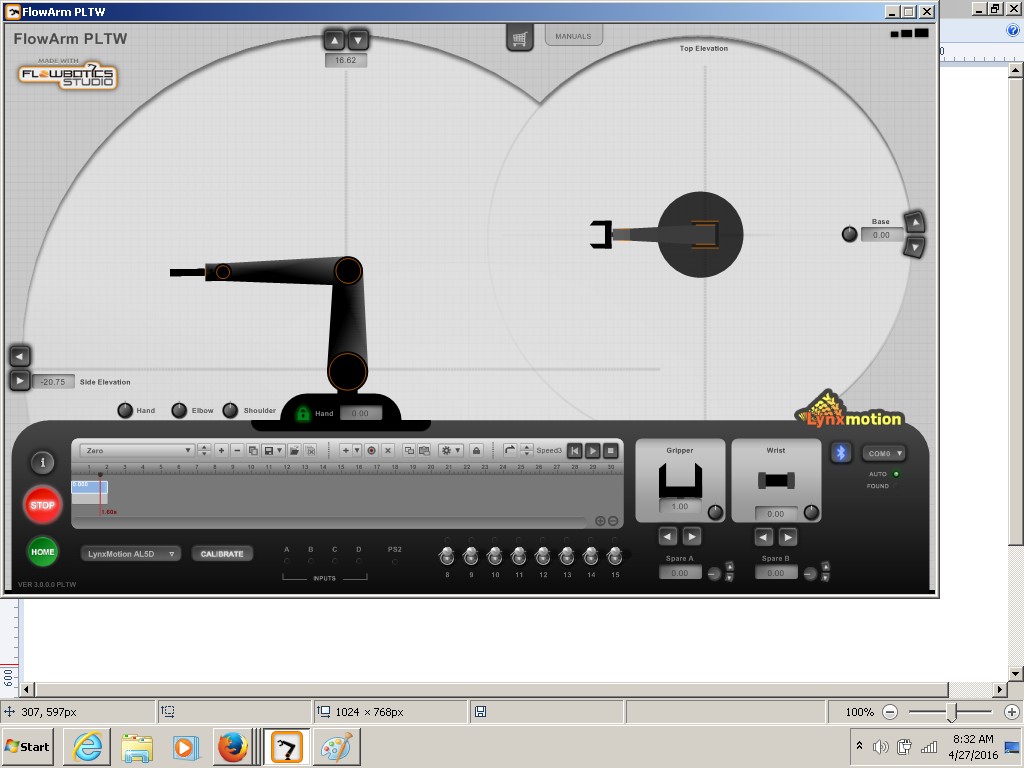Screen dimensions: 1024x768
Task: Delete the step with the X icon
Action: click(x=388, y=451)
